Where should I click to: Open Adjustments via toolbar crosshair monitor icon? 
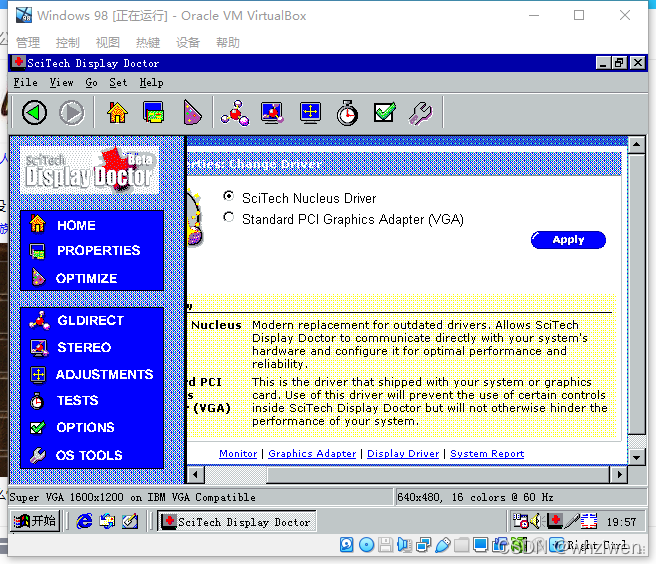(x=310, y=113)
